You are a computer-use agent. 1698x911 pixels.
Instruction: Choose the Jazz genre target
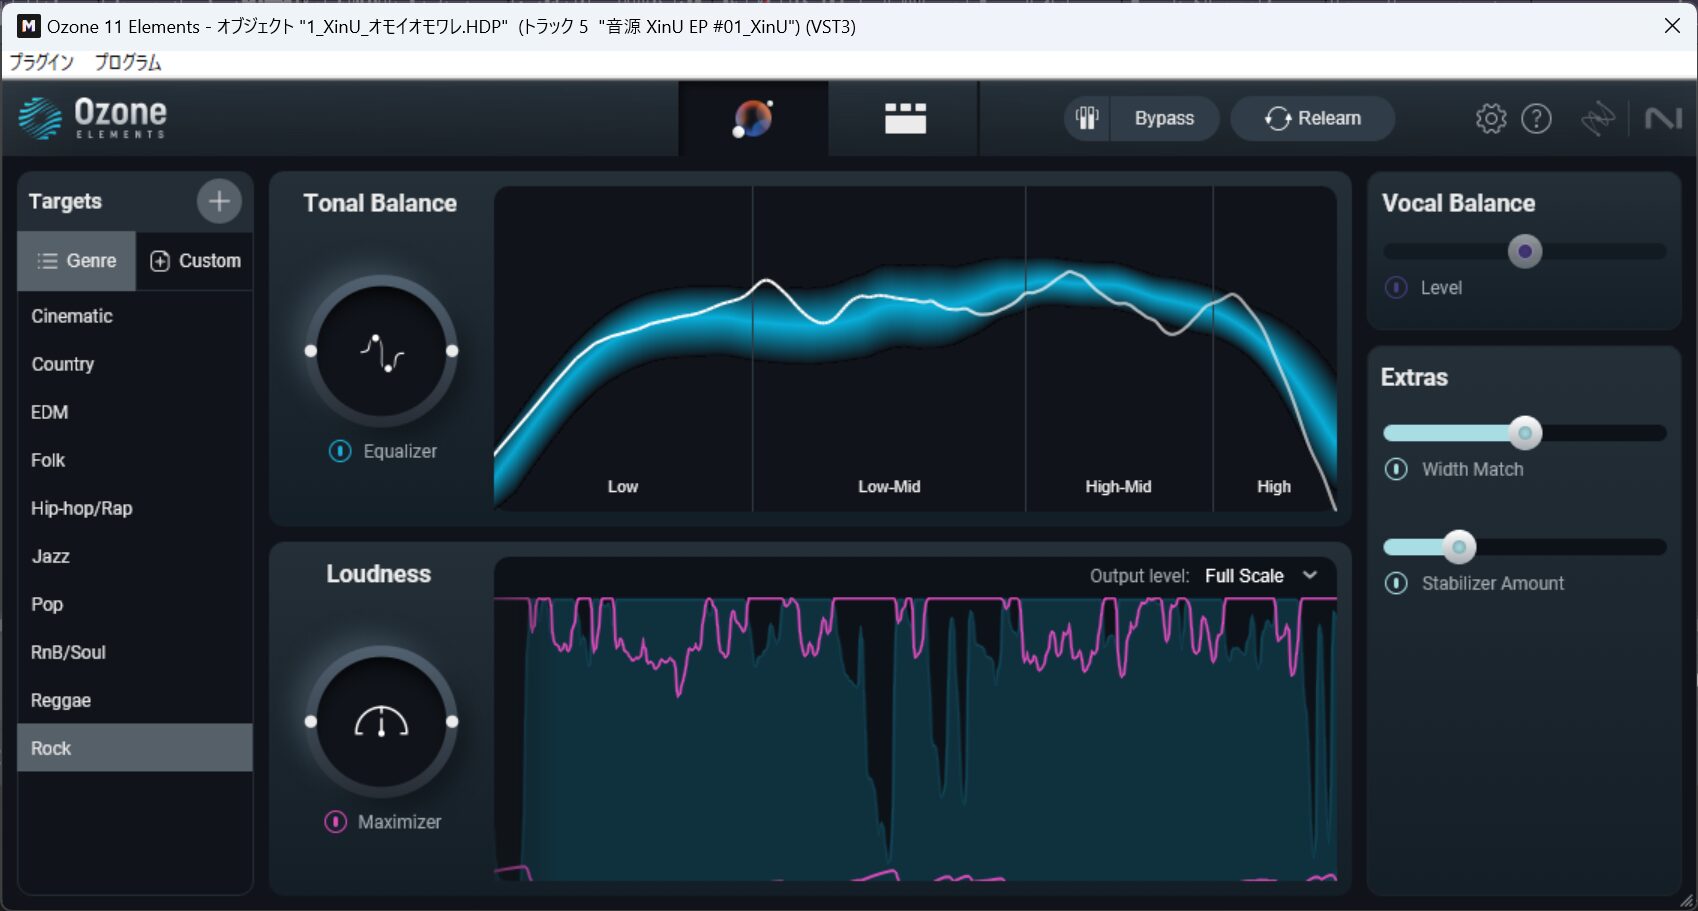coord(135,556)
